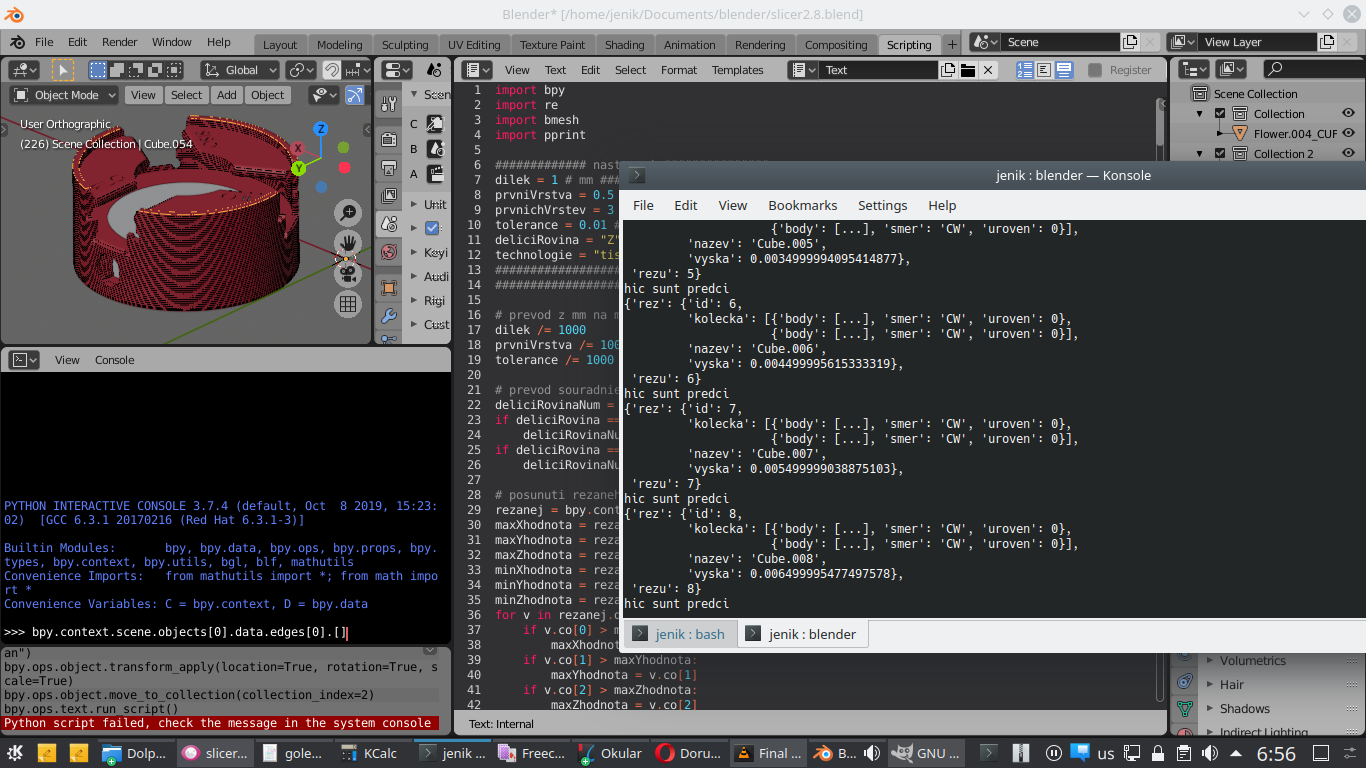Open the Modifiers properties tab (wrench icon)
Image resolution: width=1366 pixels, height=768 pixels.
click(x=389, y=317)
